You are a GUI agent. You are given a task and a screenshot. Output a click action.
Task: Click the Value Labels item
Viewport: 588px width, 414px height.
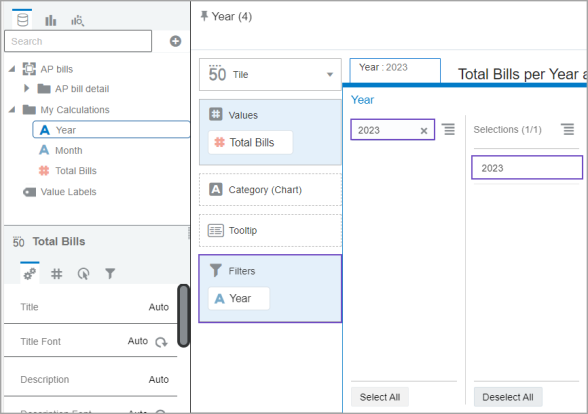pos(68,192)
